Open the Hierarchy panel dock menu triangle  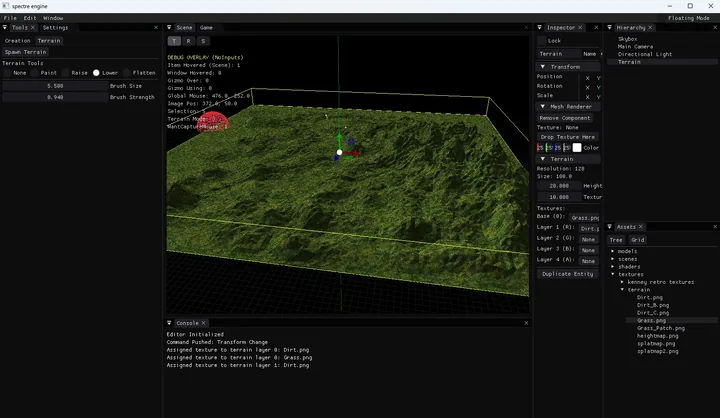tap(609, 28)
